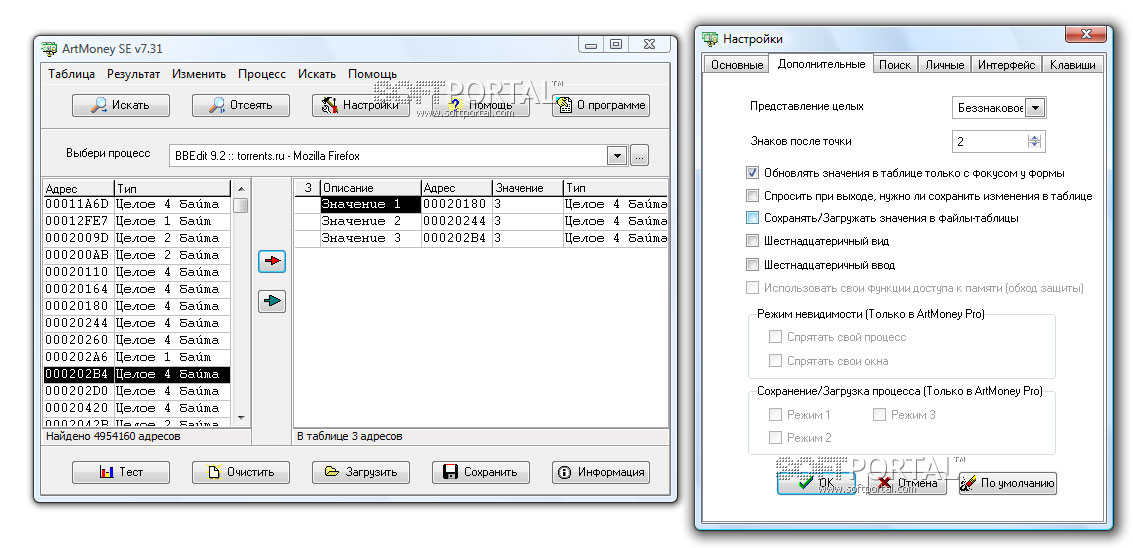Screen dimensions: 1133x548
Task: Select the Значение 2 table row
Action: point(481,221)
